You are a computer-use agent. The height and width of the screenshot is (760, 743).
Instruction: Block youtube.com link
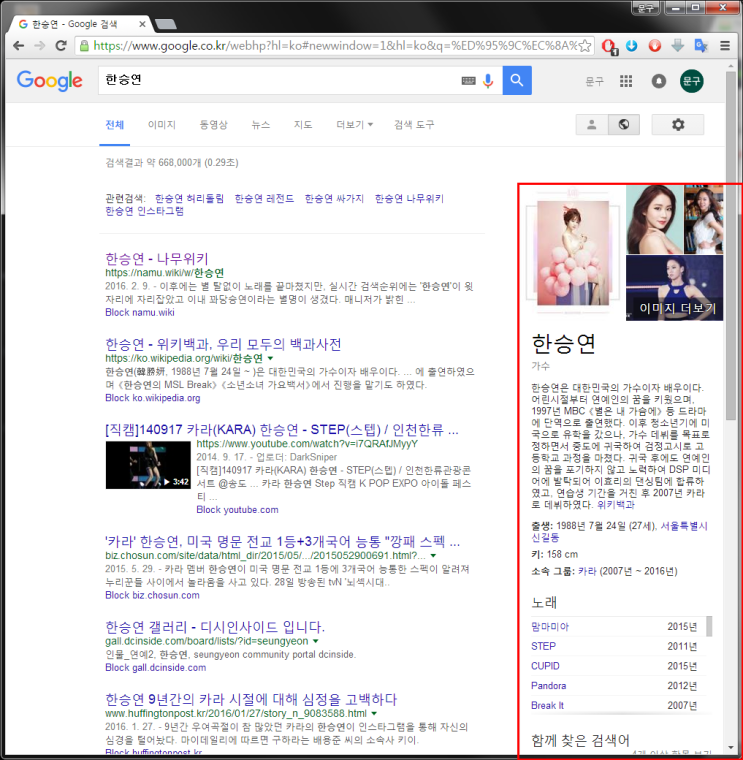pos(237,509)
